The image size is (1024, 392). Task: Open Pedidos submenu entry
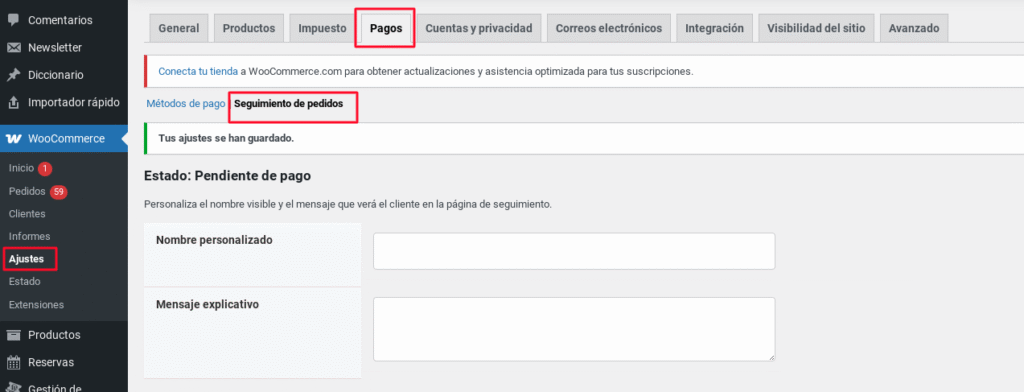[27, 192]
